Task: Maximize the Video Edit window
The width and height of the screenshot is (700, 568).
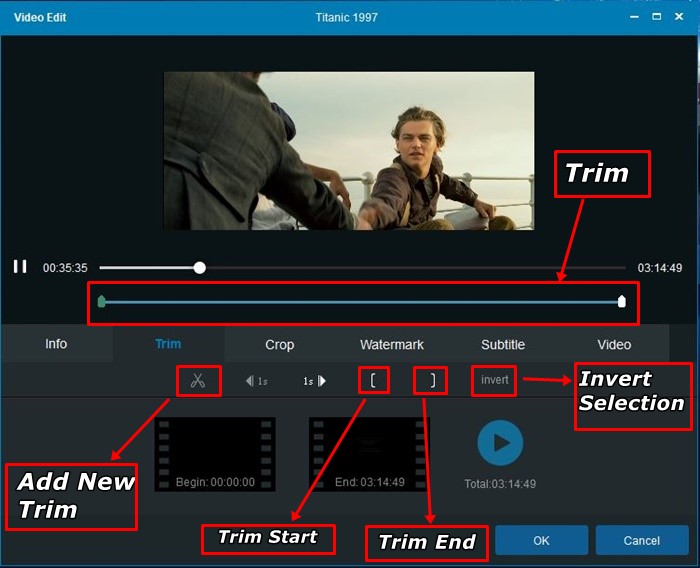Action: click(x=656, y=17)
